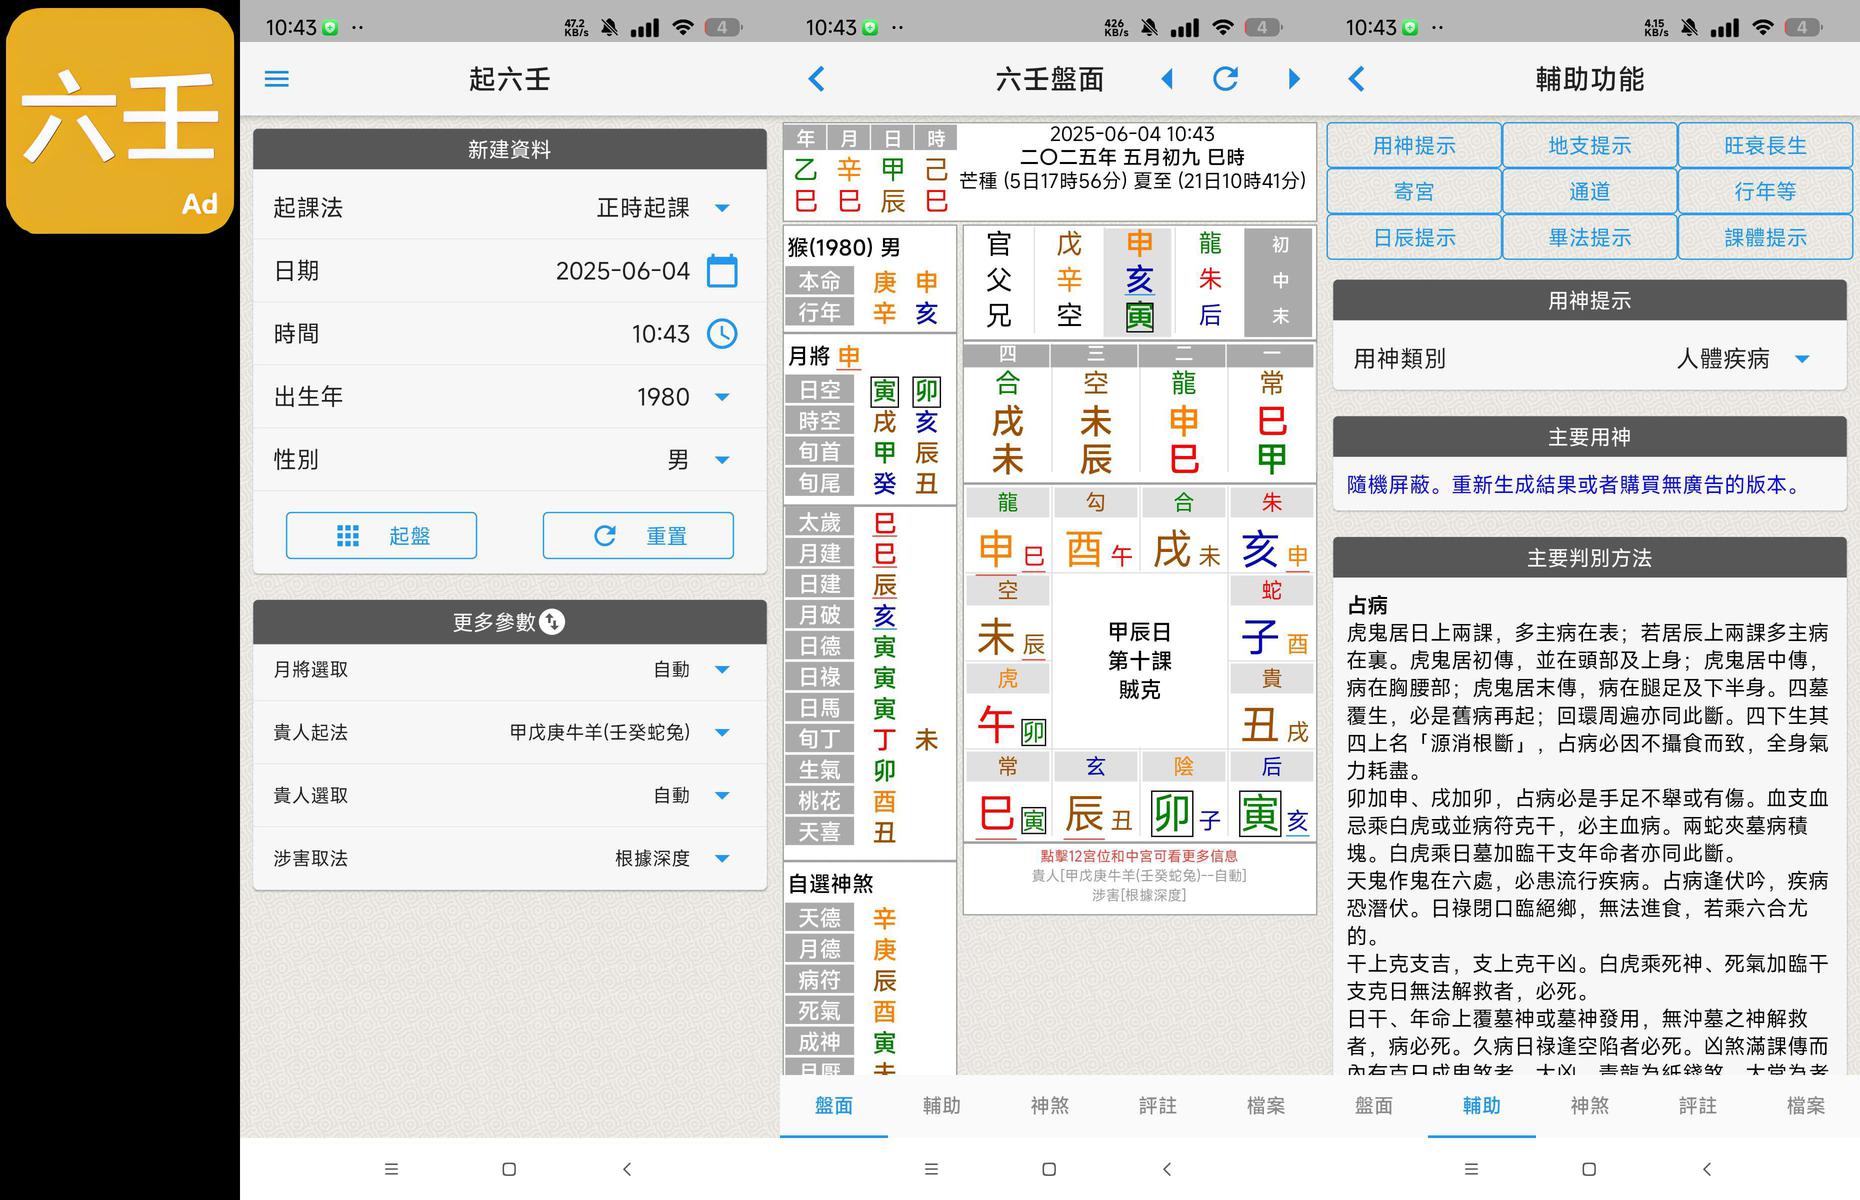This screenshot has height=1200, width=1860.
Task: Click the 六壬 Ad app icon
Action: point(120,120)
